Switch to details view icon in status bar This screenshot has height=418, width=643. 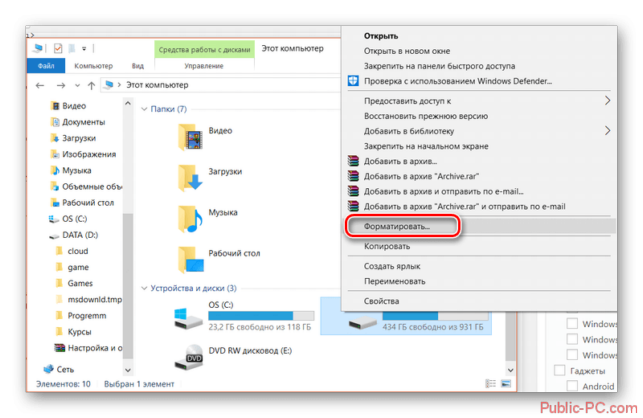tap(490, 384)
